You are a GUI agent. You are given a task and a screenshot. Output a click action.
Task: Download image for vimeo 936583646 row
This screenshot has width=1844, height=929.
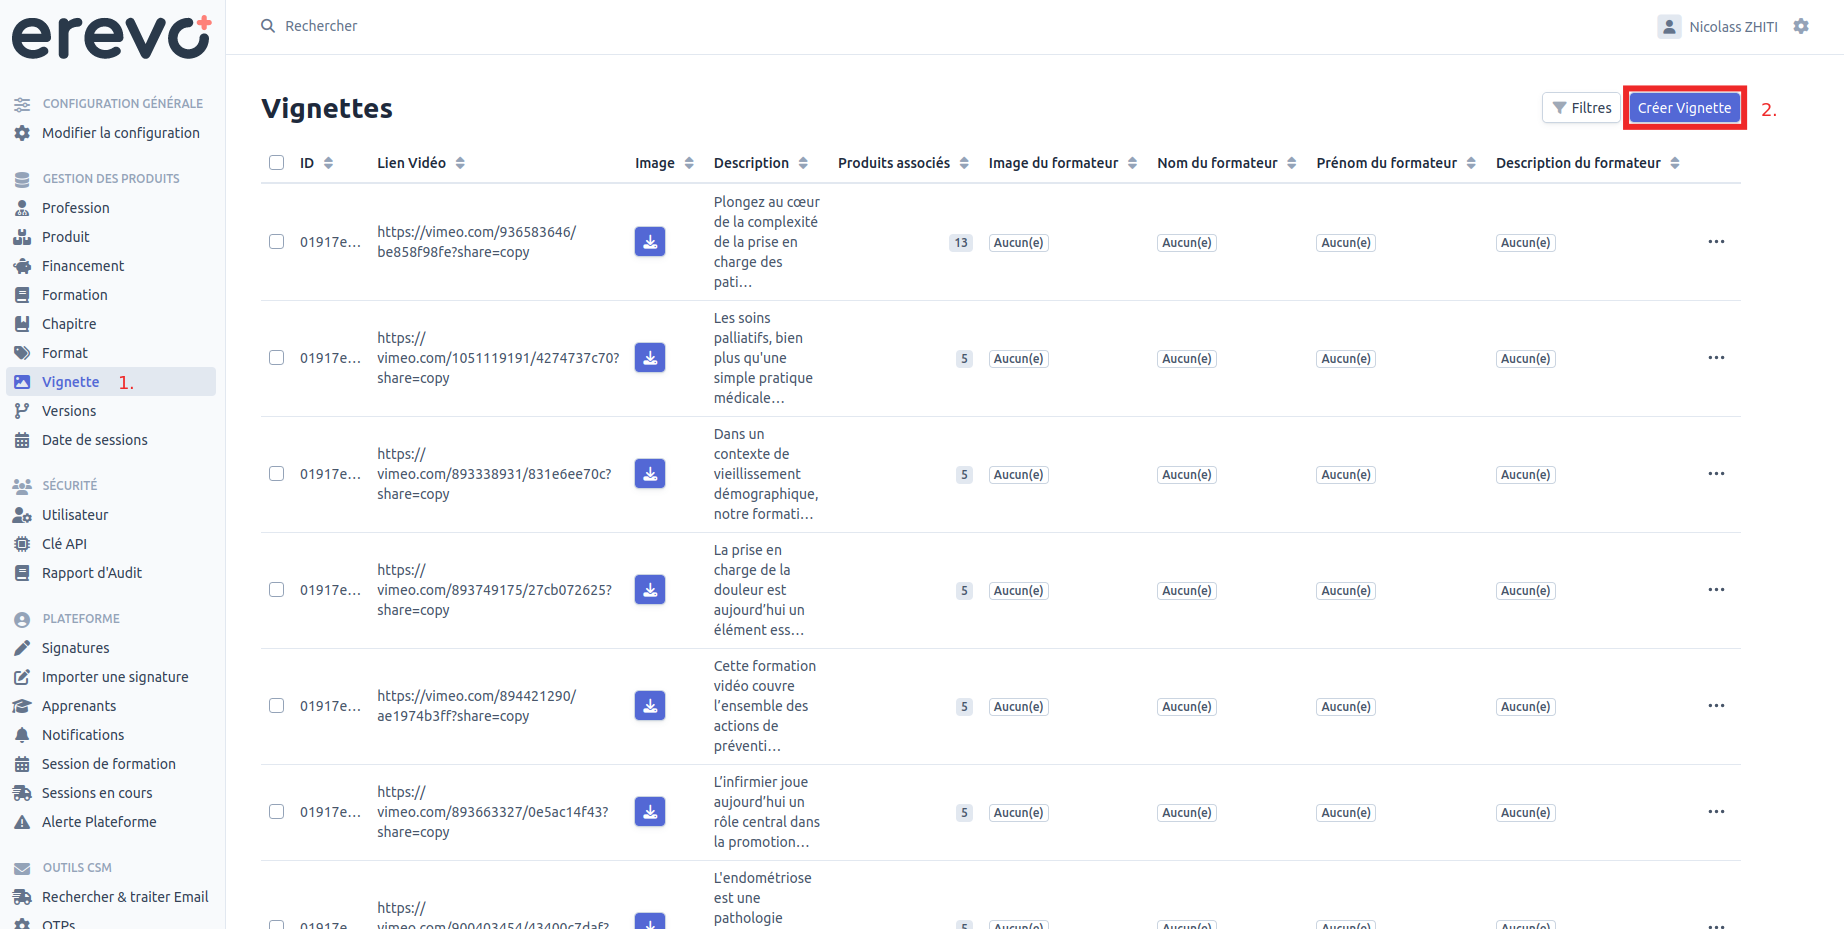(650, 242)
